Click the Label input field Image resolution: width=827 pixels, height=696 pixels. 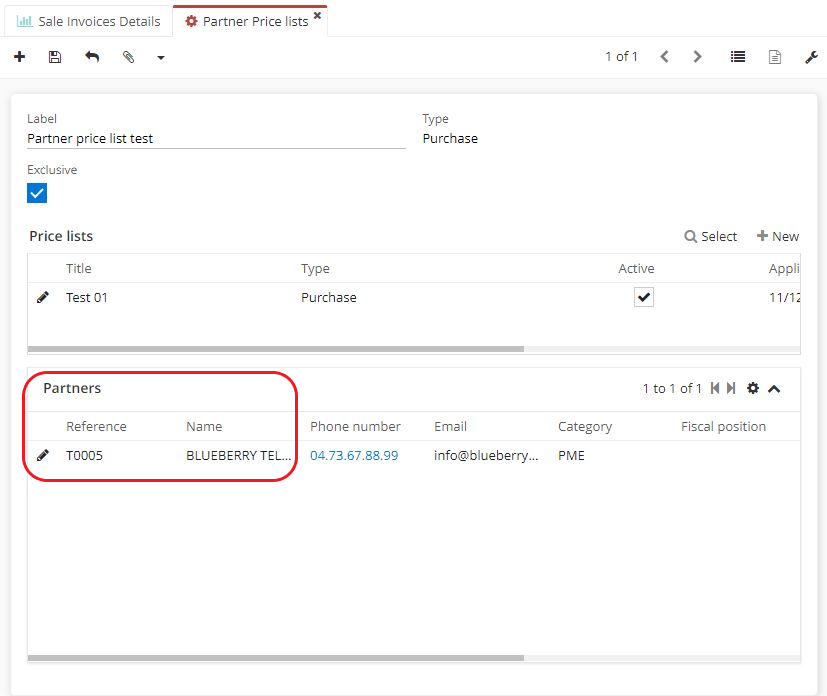click(x=216, y=139)
